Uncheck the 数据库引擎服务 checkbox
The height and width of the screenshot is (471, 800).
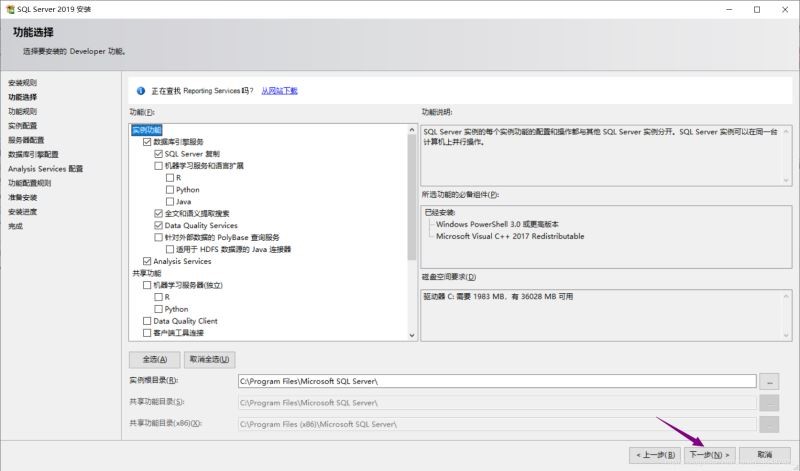147,142
